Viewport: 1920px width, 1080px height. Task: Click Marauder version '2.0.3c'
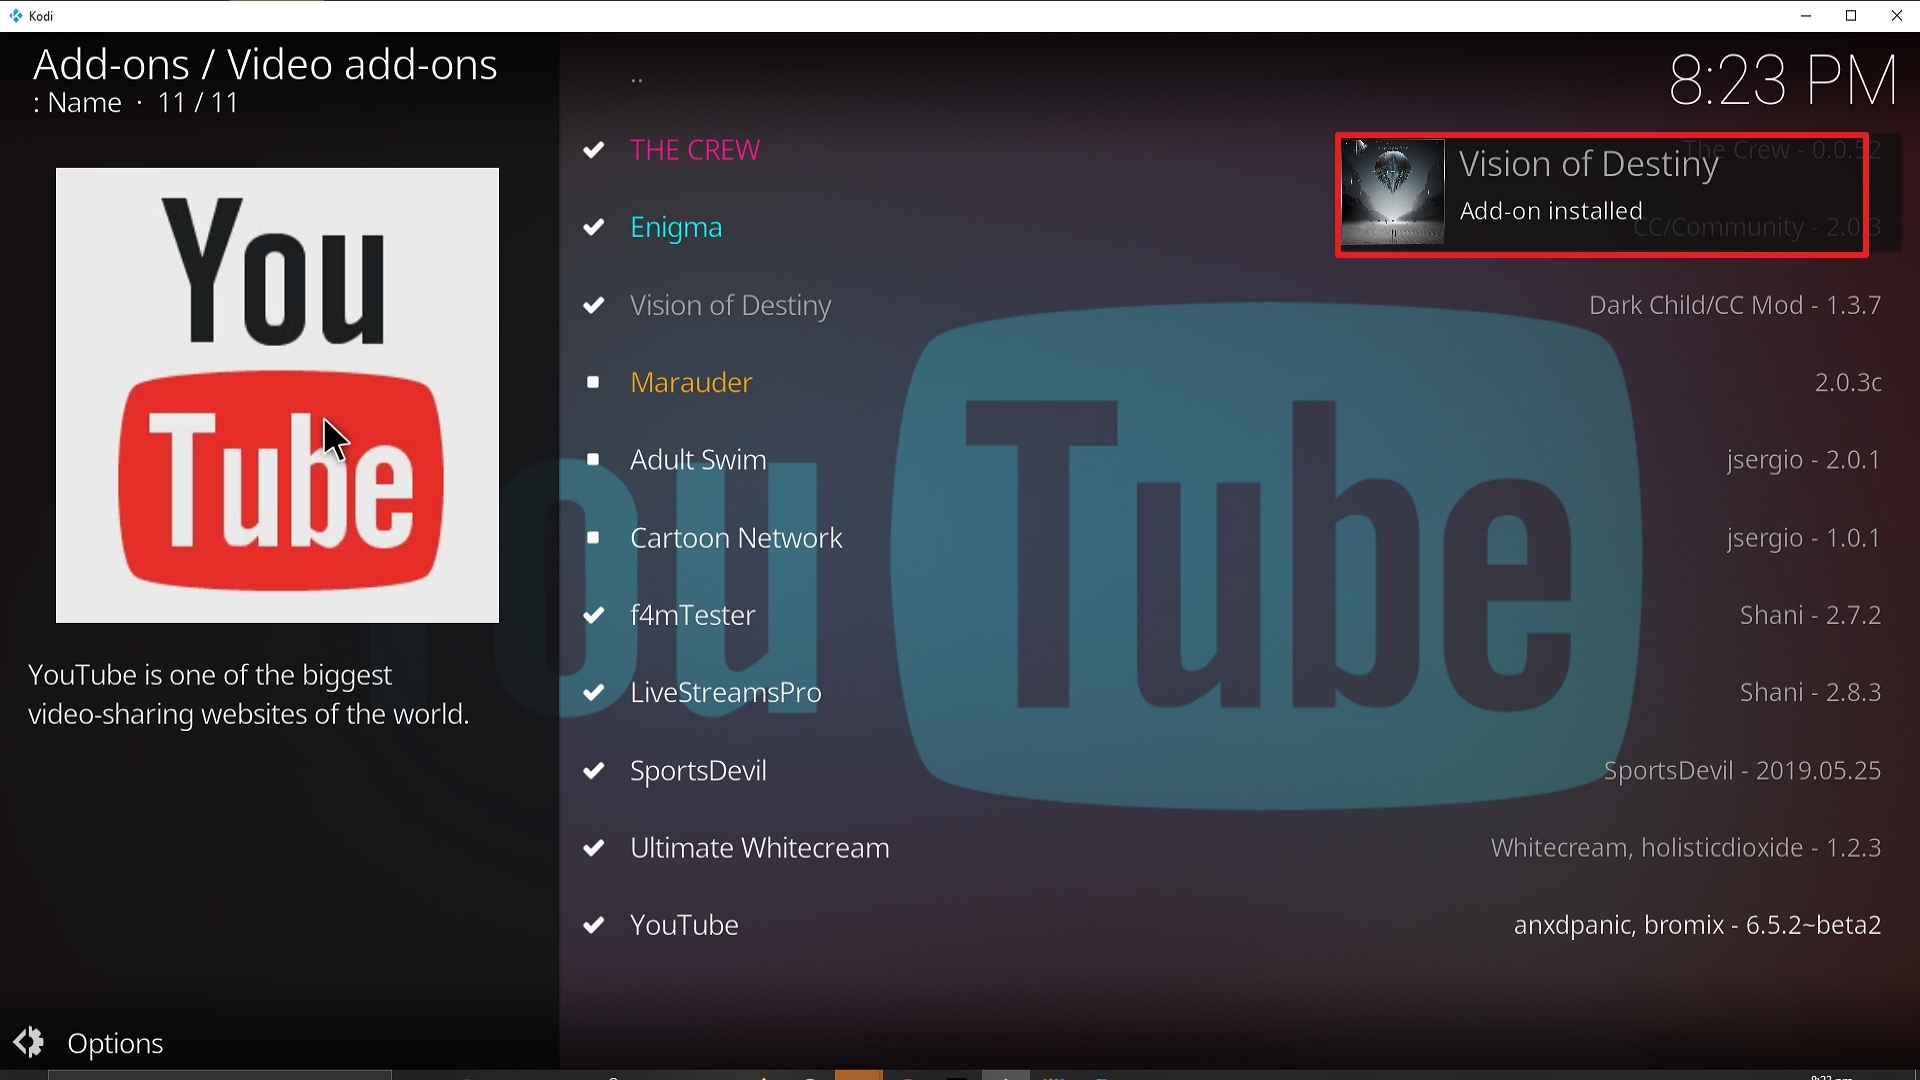pos(1848,383)
